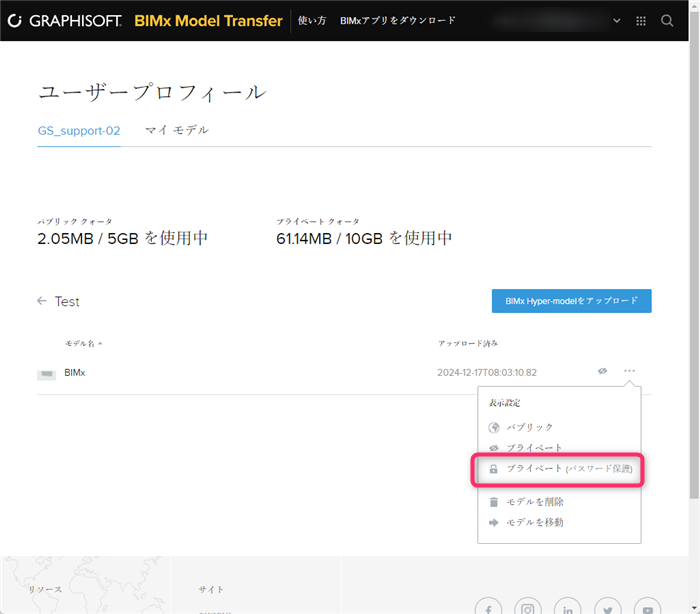
Task: Click BIMx Hyper-modelをアップロード button
Action: coord(571,301)
